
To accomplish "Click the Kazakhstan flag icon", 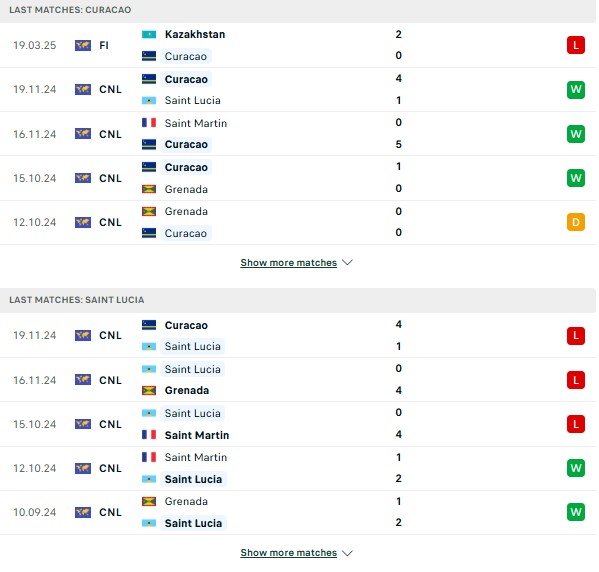I will (149, 34).
